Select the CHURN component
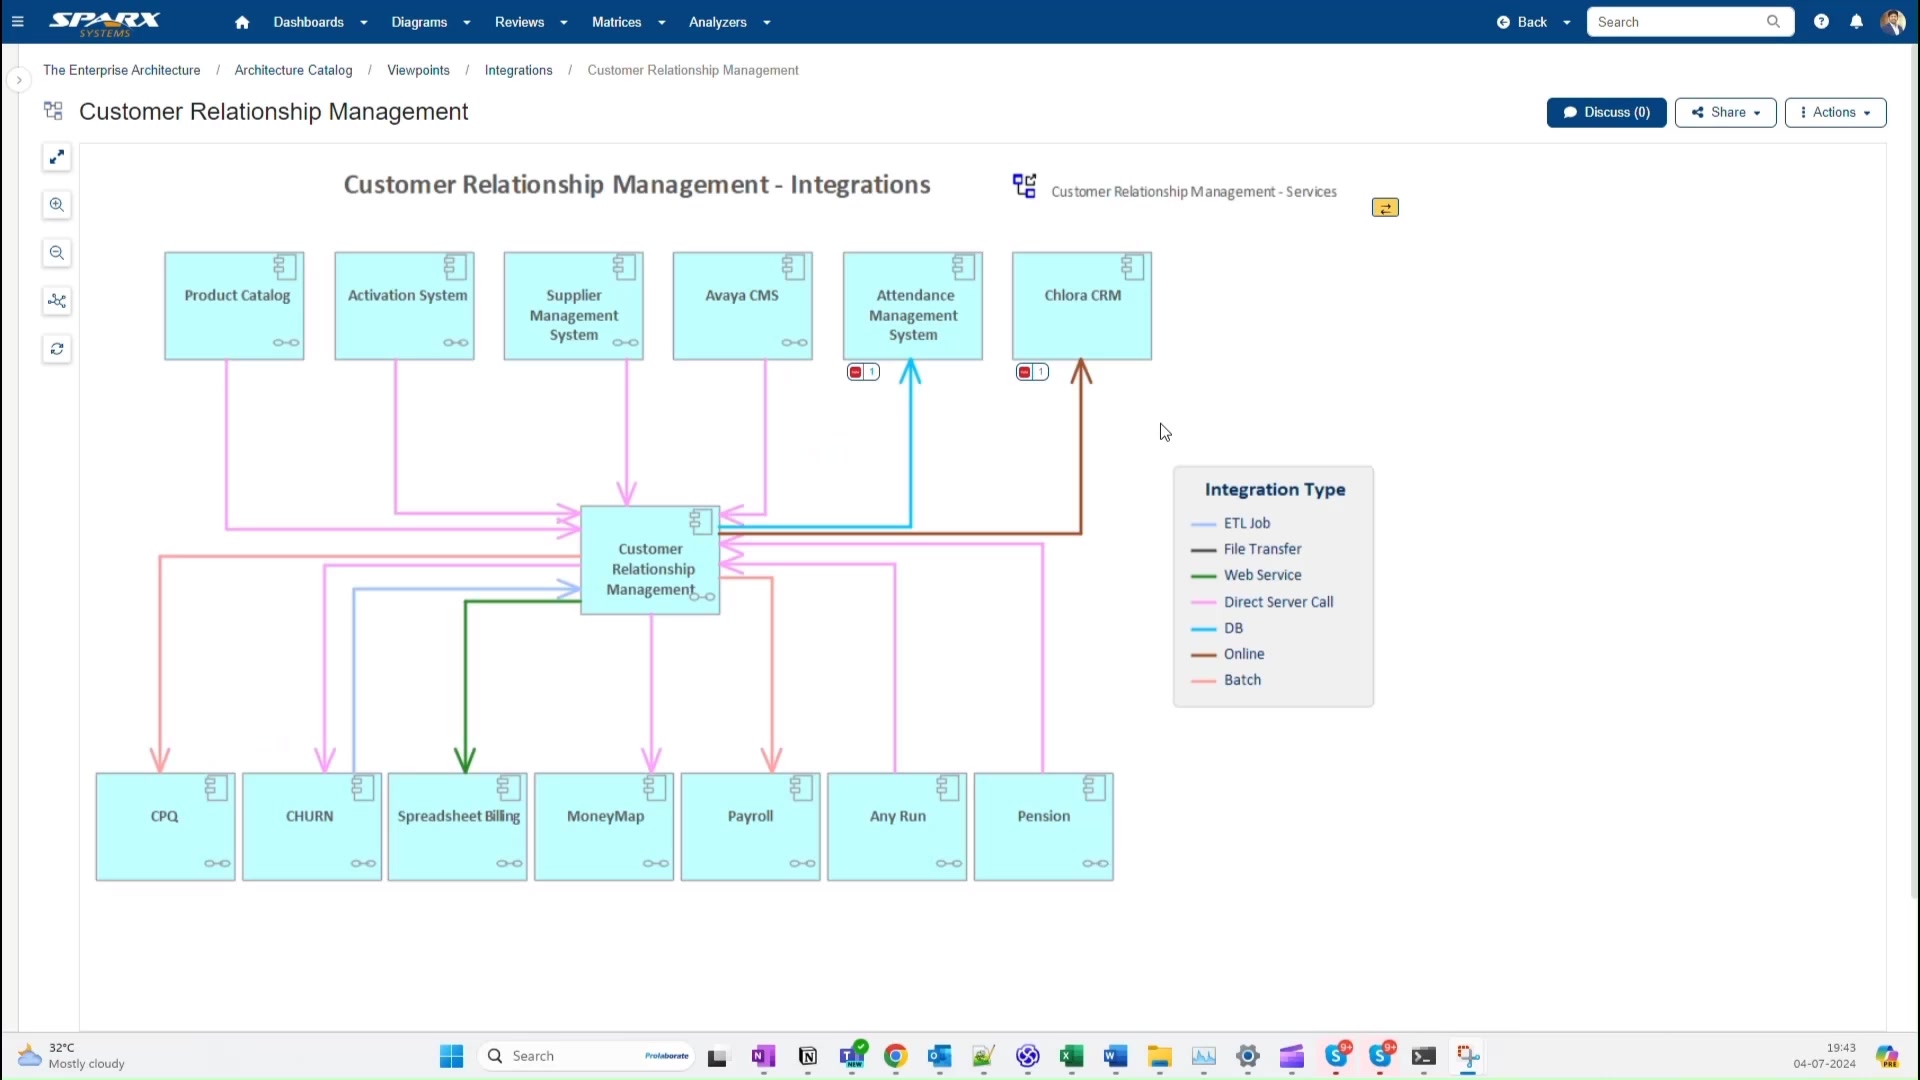This screenshot has height=1080, width=1920. [x=311, y=827]
